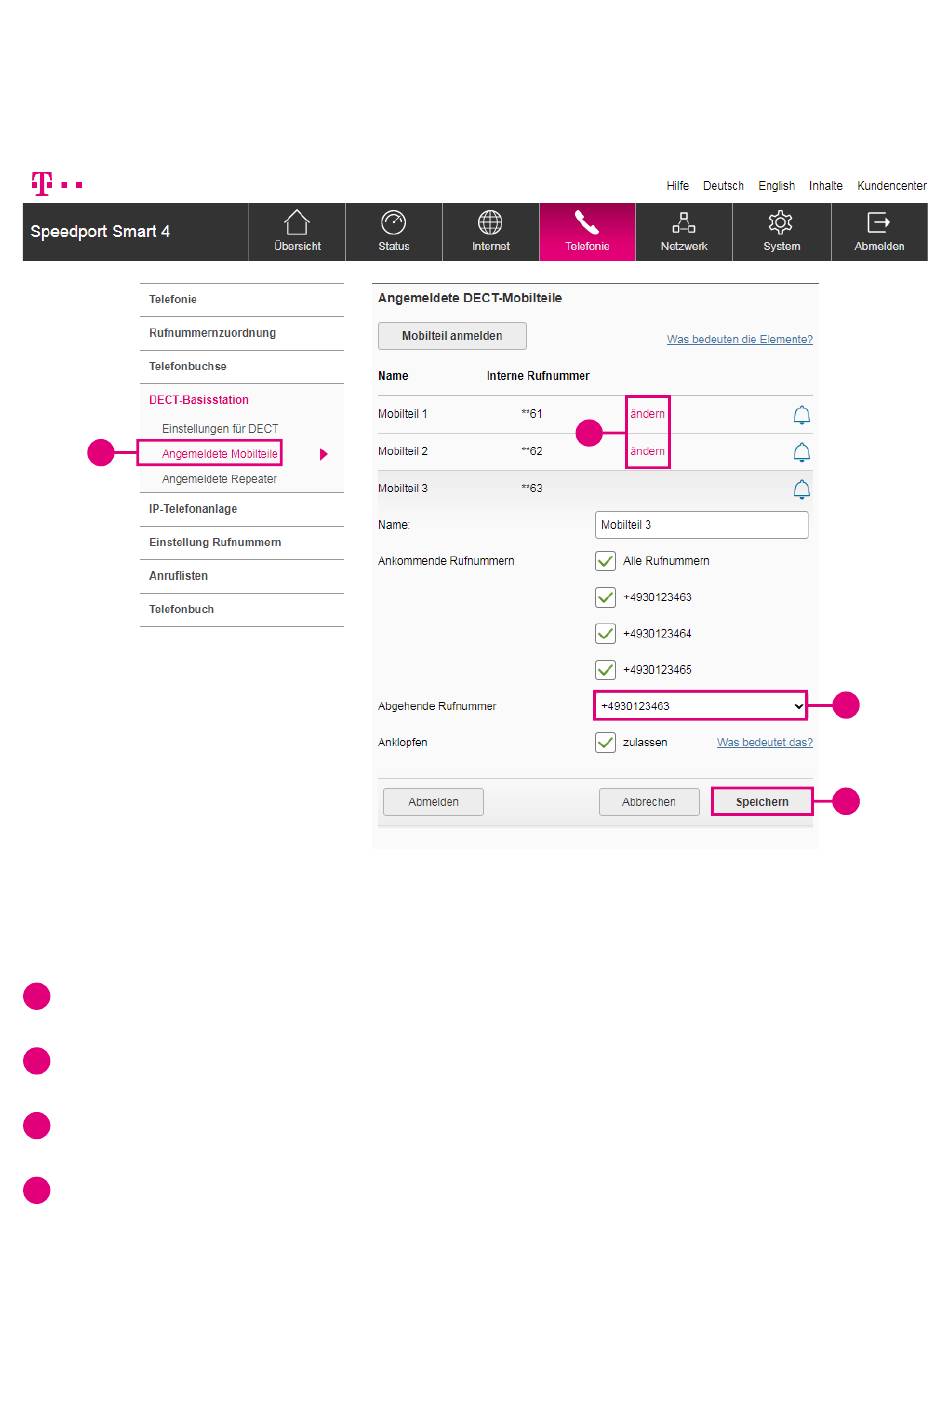Viewport: 950px width, 1425px height.
Task: Open the Kundencenter link
Action: pos(892,186)
